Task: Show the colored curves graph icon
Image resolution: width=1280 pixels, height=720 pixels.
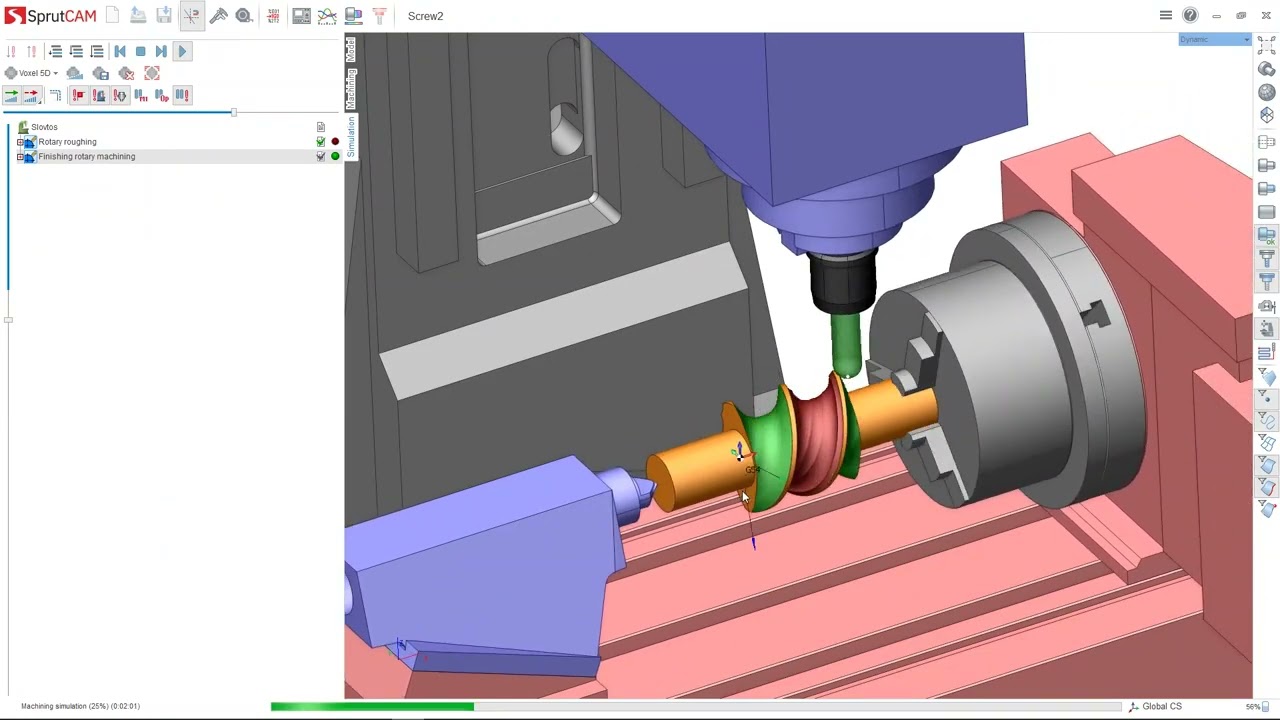Action: 327,16
